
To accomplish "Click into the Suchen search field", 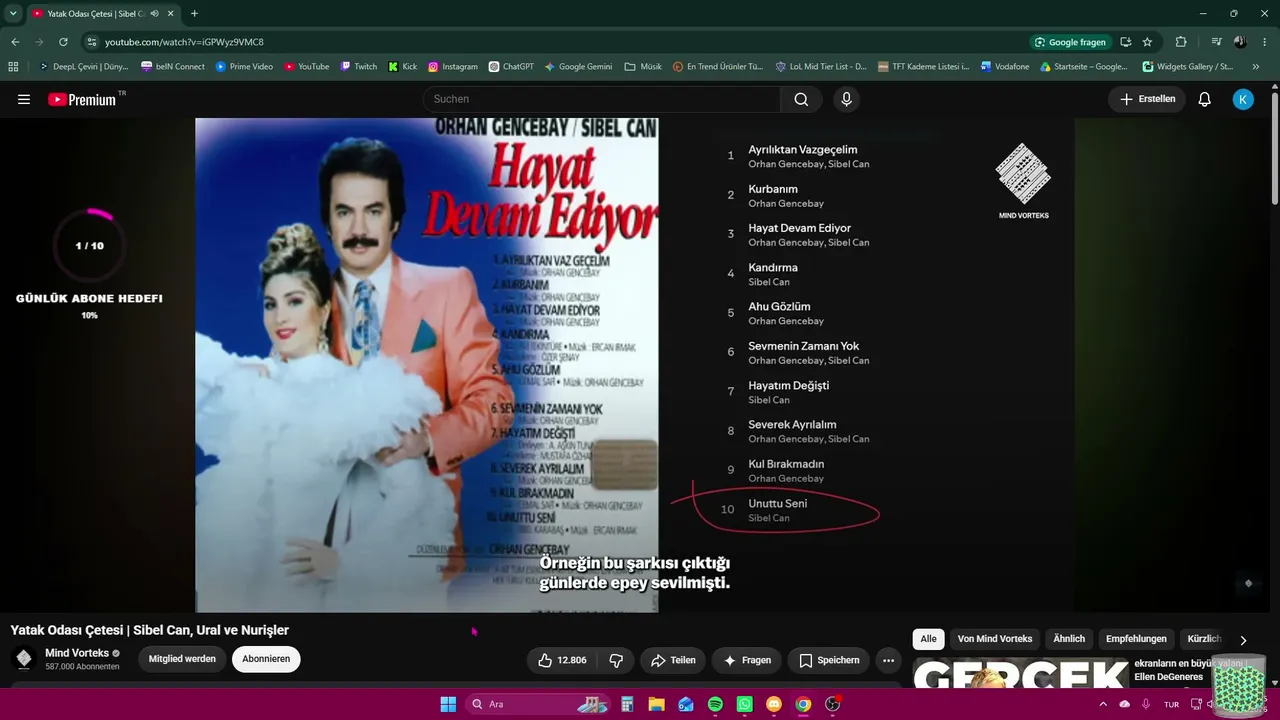I will pyautogui.click(x=602, y=99).
